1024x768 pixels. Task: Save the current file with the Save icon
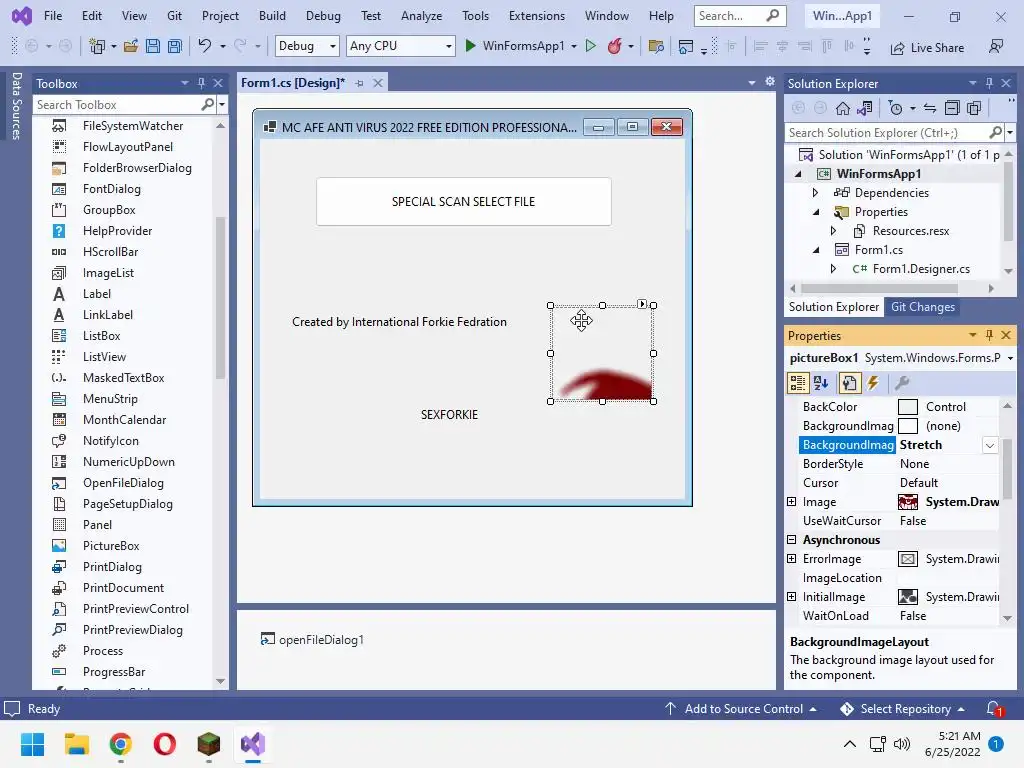point(153,46)
